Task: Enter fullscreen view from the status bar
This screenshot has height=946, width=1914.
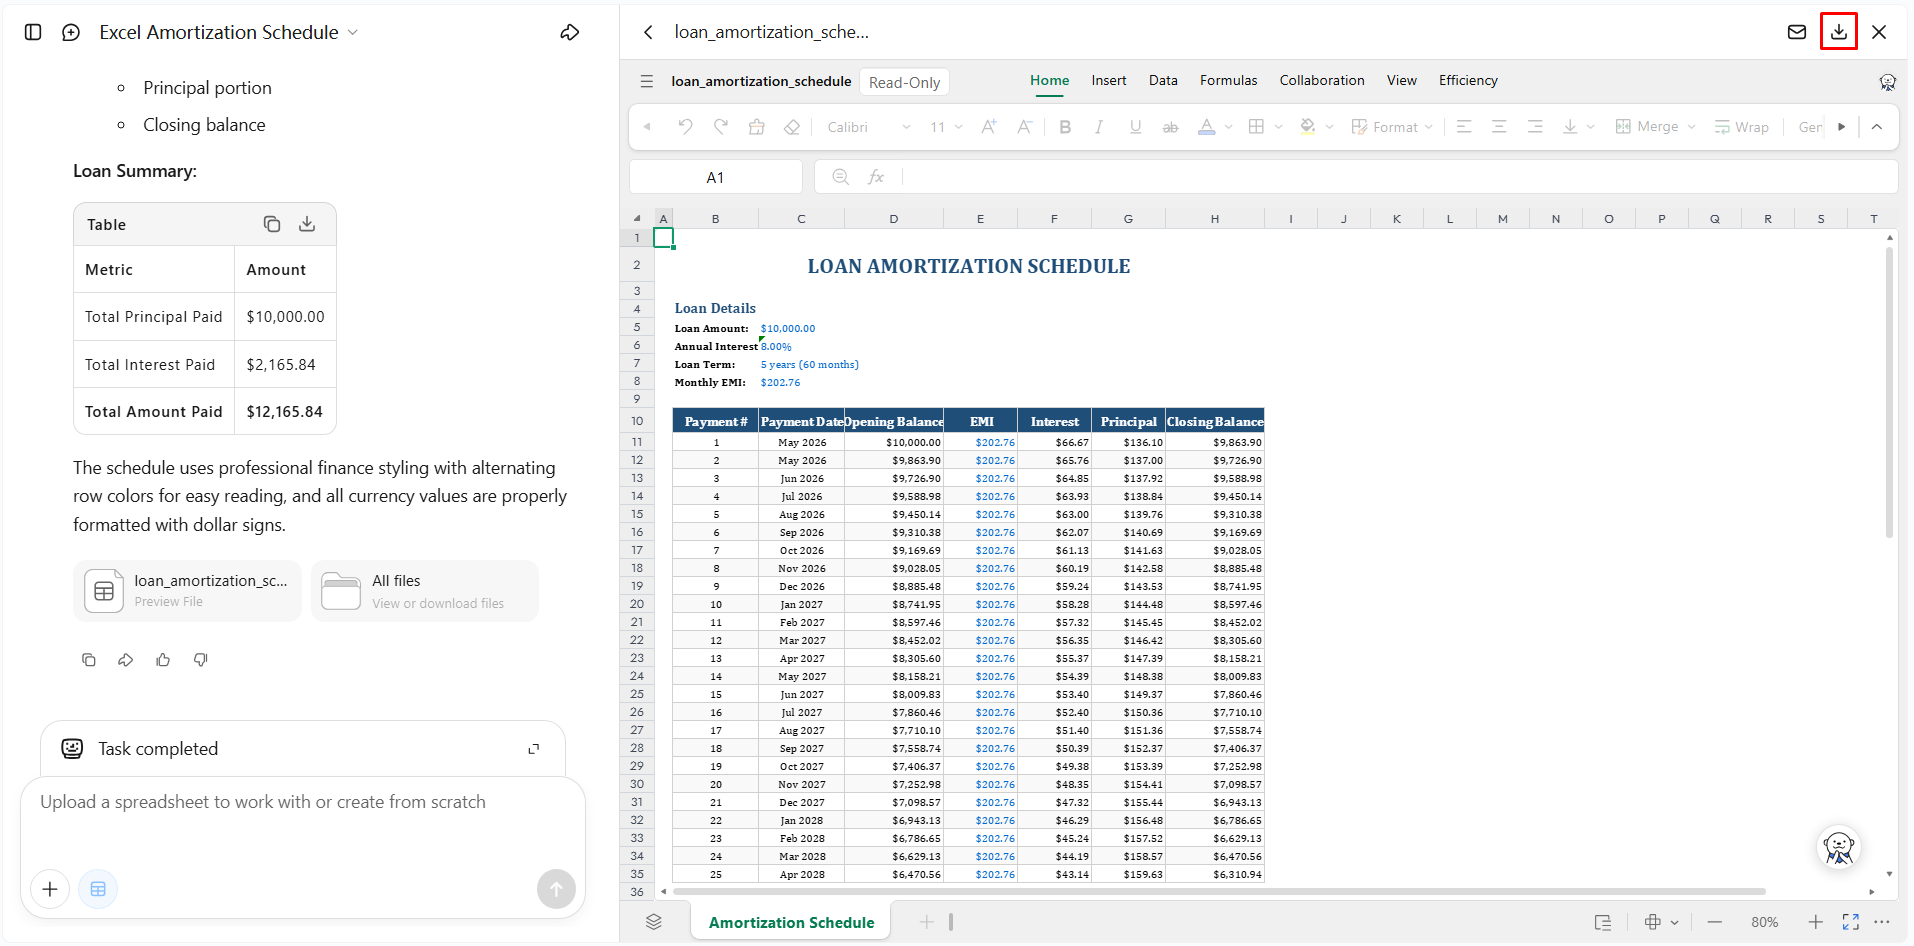Action: 1851,922
